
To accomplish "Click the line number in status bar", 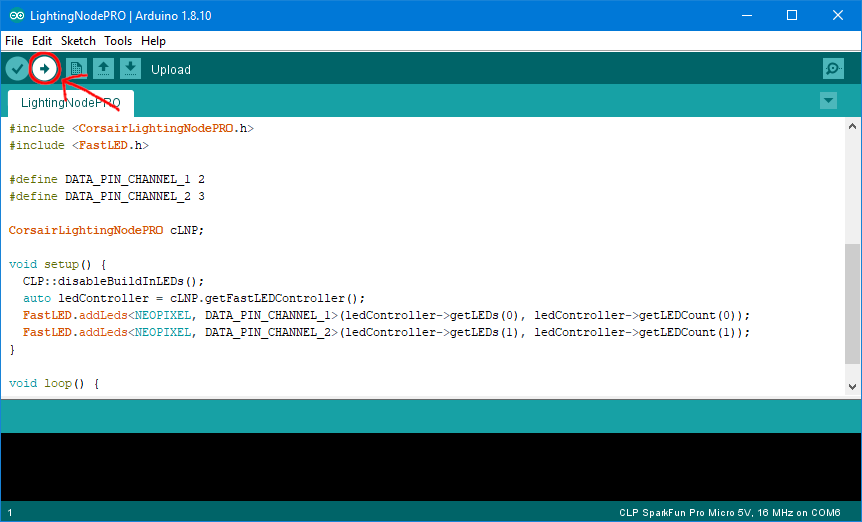I will [10, 513].
